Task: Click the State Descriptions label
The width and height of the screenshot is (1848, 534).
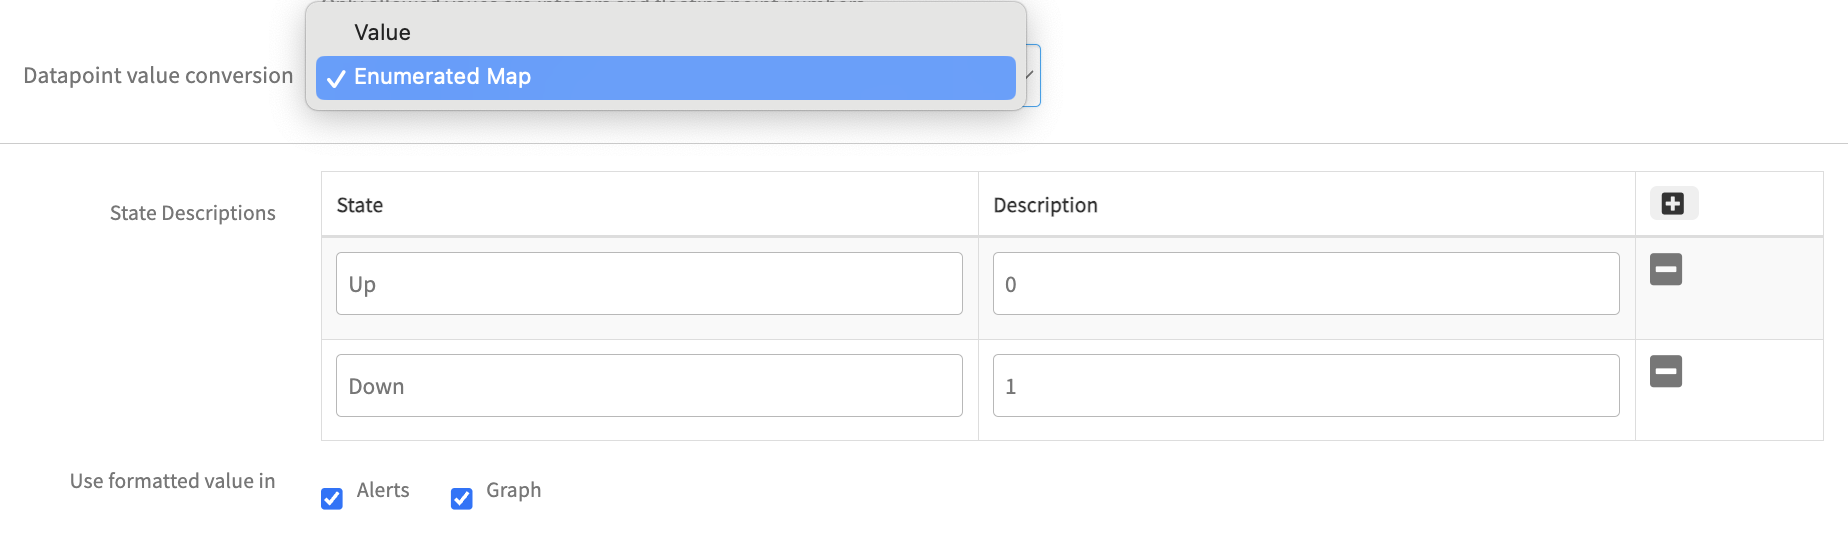Action: (192, 213)
